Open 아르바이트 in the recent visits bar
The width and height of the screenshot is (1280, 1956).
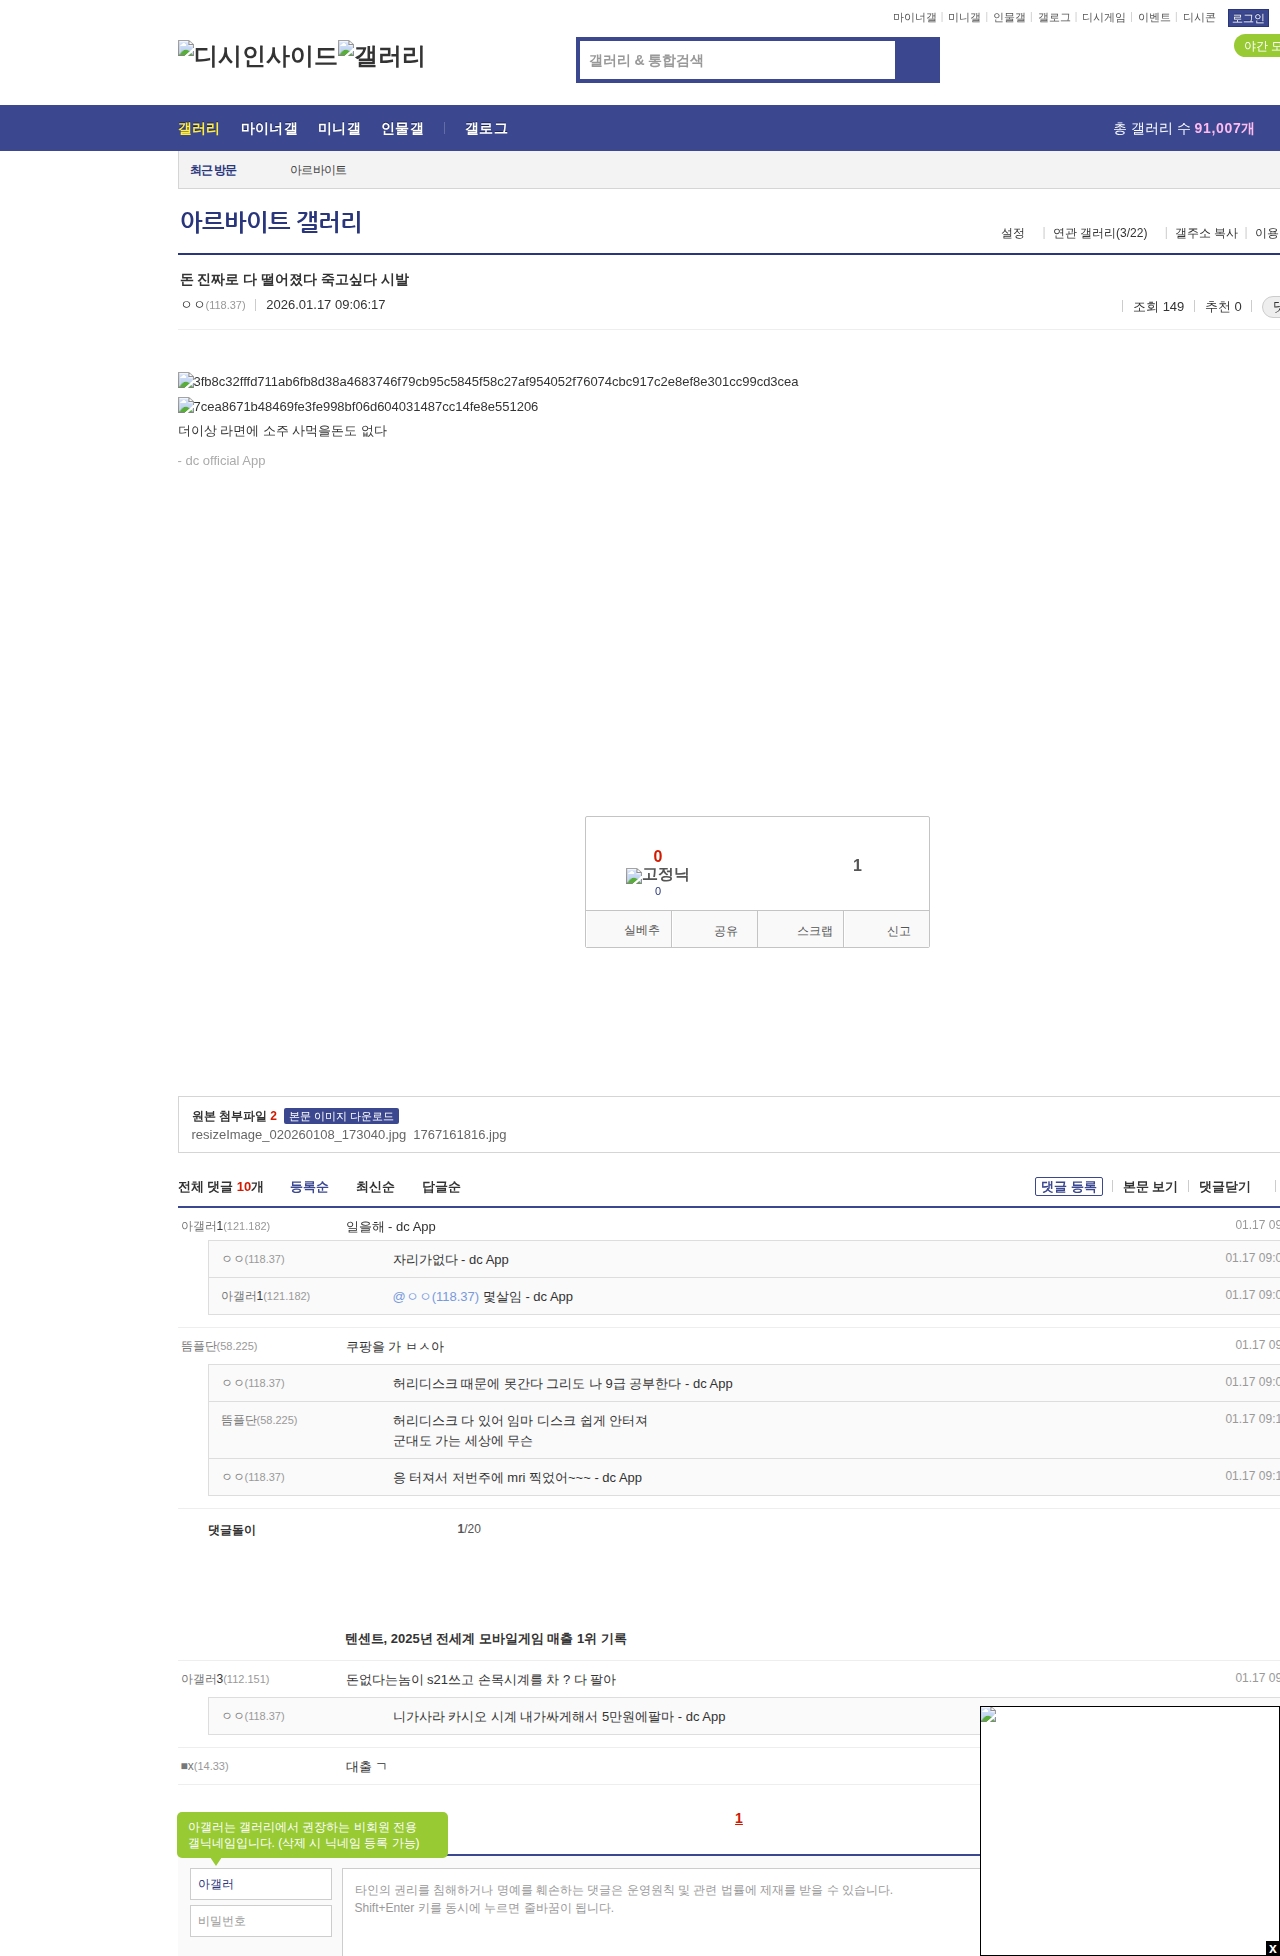point(318,170)
